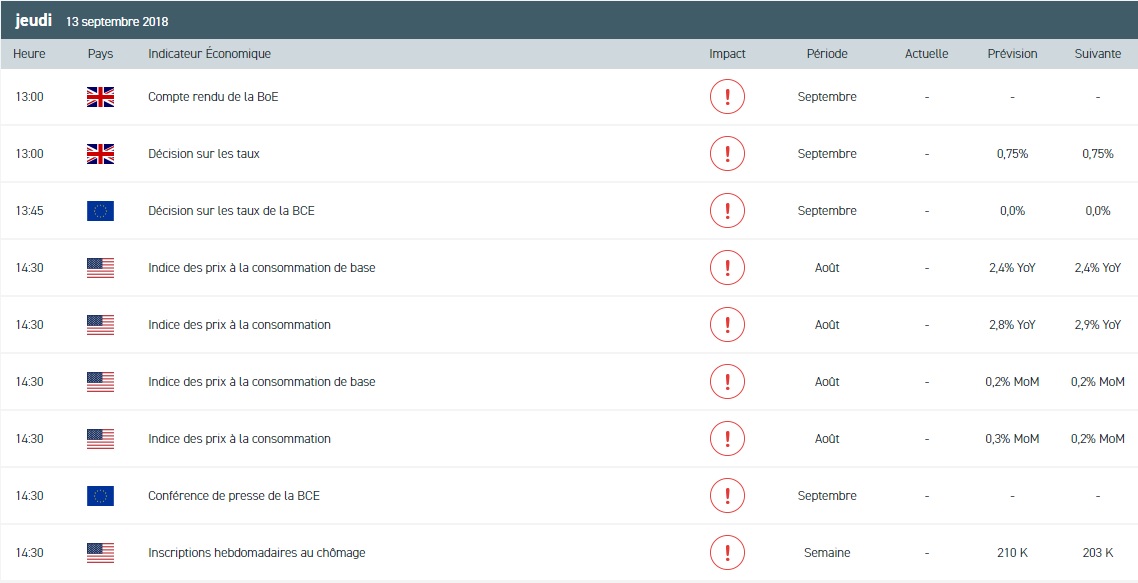Click the UK flag in the 13:00 Décision sur les taux row
Image resolution: width=1138 pixels, height=583 pixels.
[100, 154]
